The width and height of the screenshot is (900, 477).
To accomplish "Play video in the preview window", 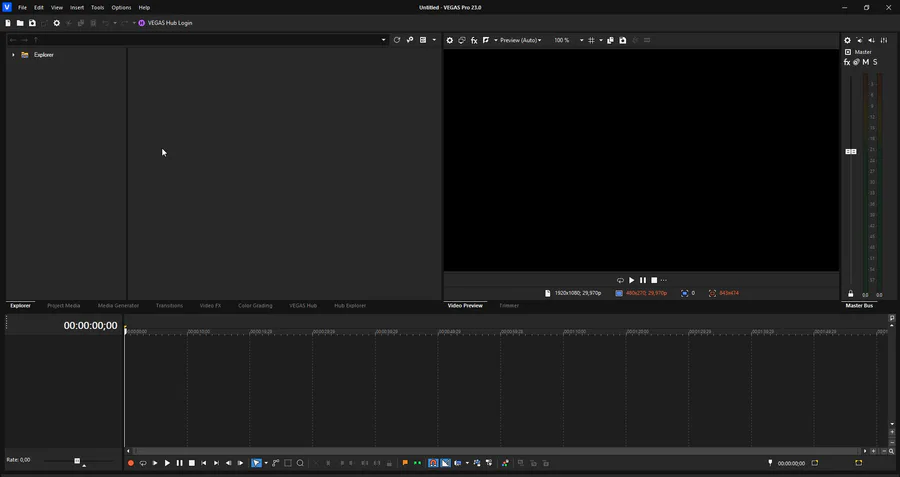I will click(632, 281).
